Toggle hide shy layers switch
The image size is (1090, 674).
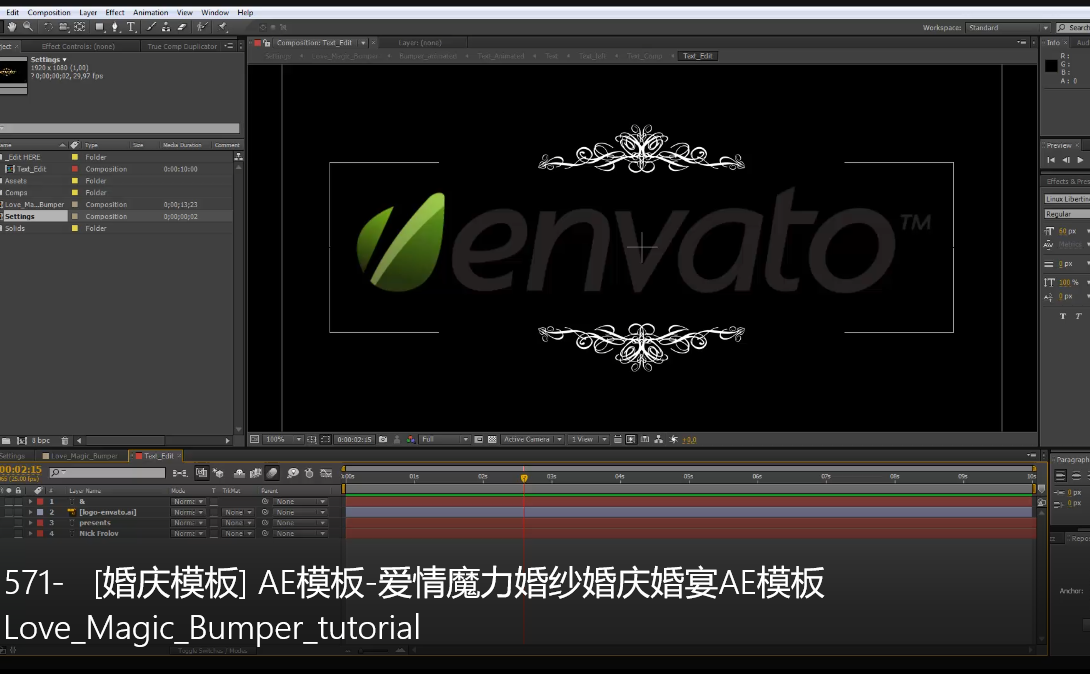click(239, 473)
